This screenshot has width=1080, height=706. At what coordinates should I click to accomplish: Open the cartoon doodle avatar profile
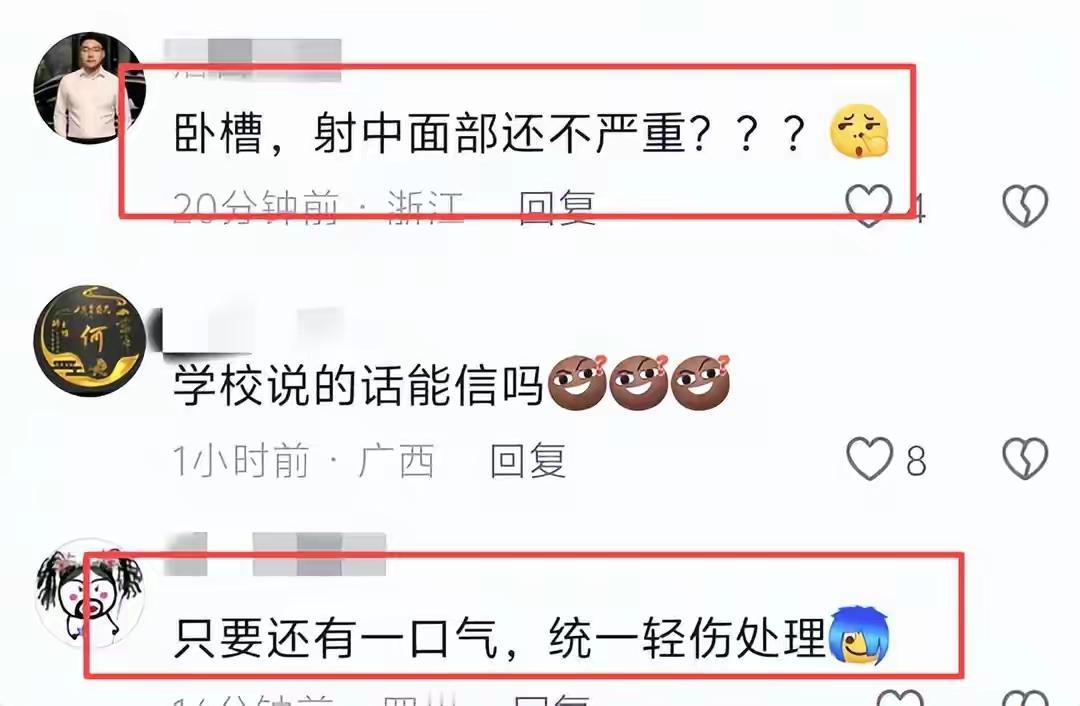click(x=90, y=593)
